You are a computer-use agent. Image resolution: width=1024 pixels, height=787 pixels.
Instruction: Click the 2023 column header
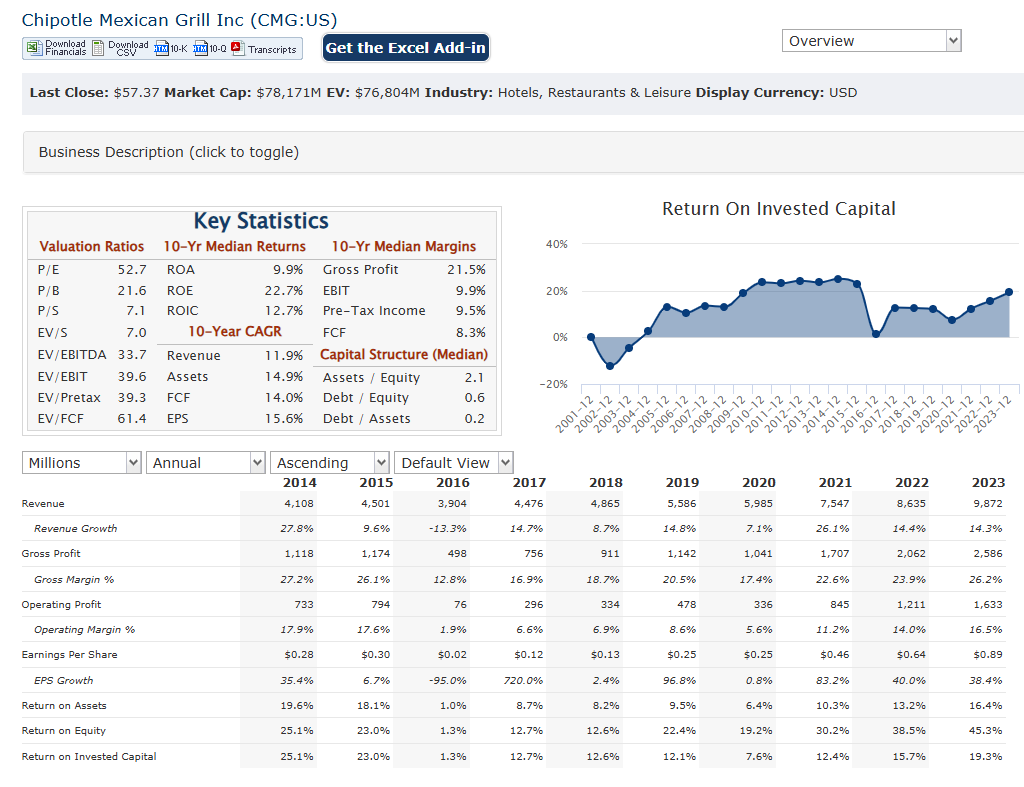click(x=987, y=483)
